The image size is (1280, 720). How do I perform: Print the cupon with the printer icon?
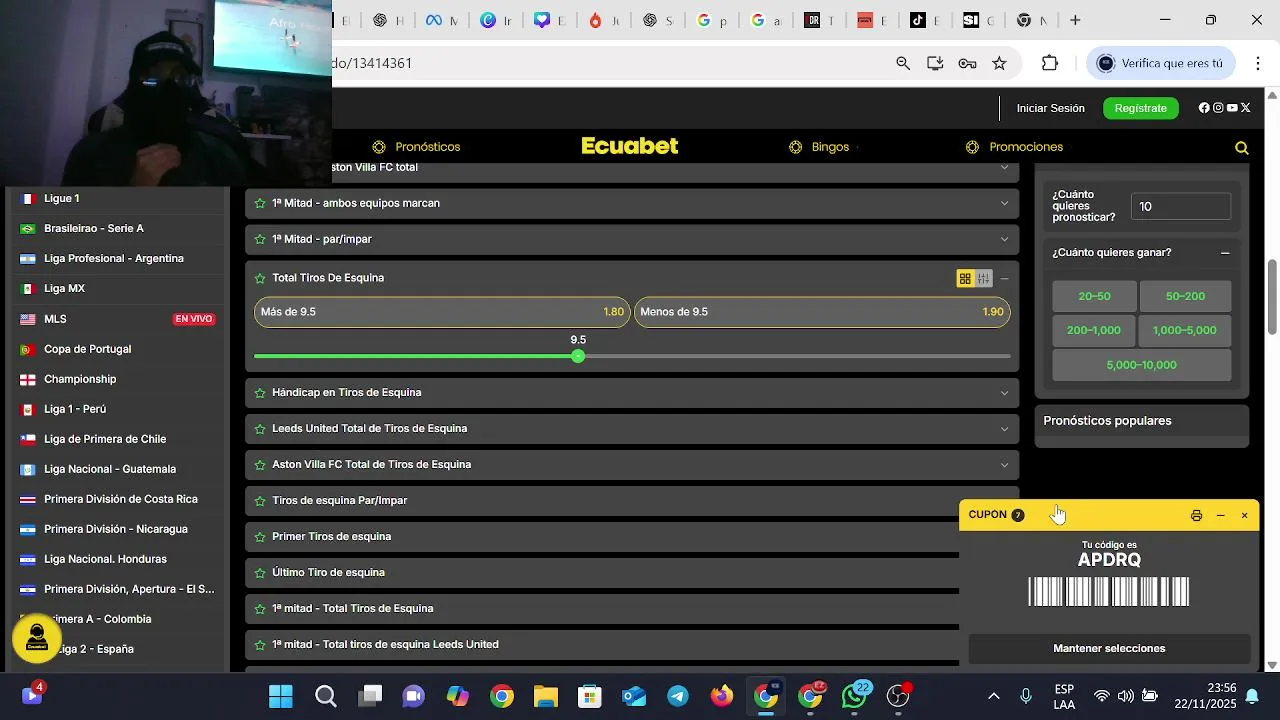(x=1196, y=516)
